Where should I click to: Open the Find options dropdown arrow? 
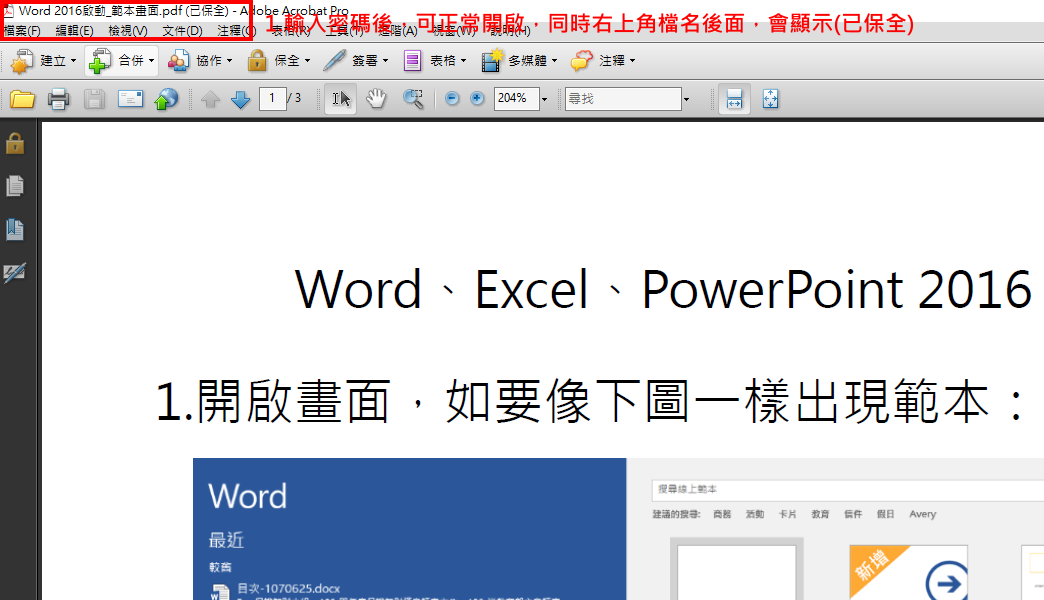(686, 99)
